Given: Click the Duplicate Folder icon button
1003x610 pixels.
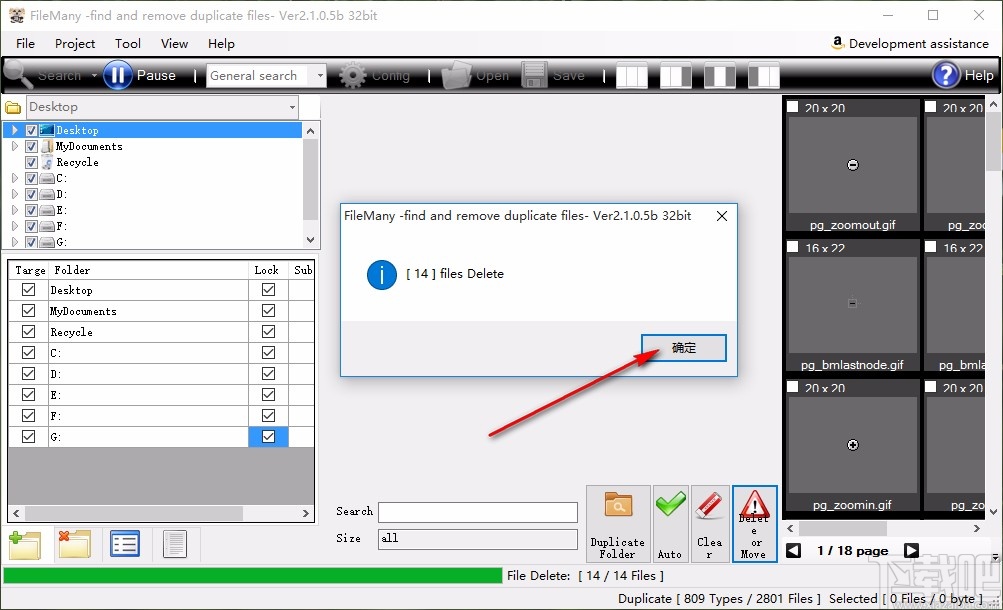Looking at the screenshot, I should click(618, 524).
